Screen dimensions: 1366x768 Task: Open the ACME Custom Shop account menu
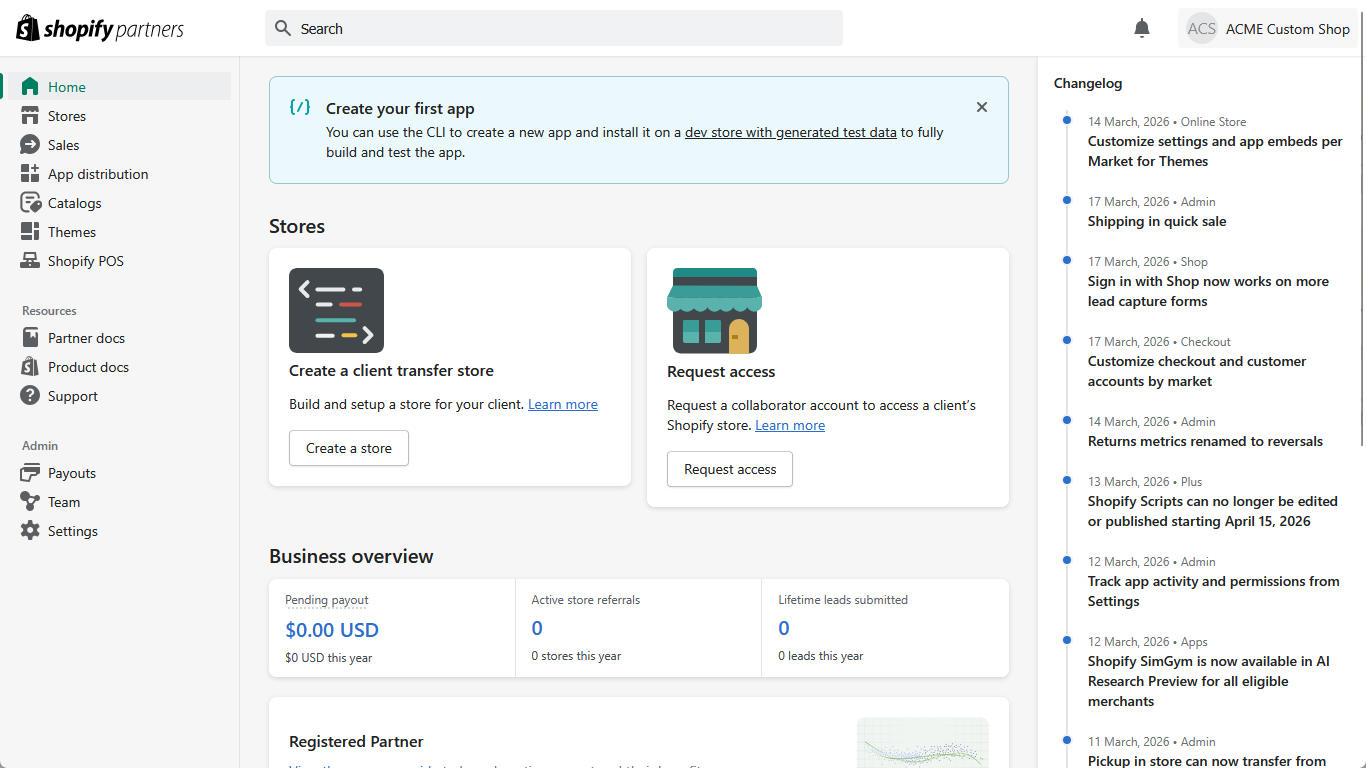(x=1268, y=29)
